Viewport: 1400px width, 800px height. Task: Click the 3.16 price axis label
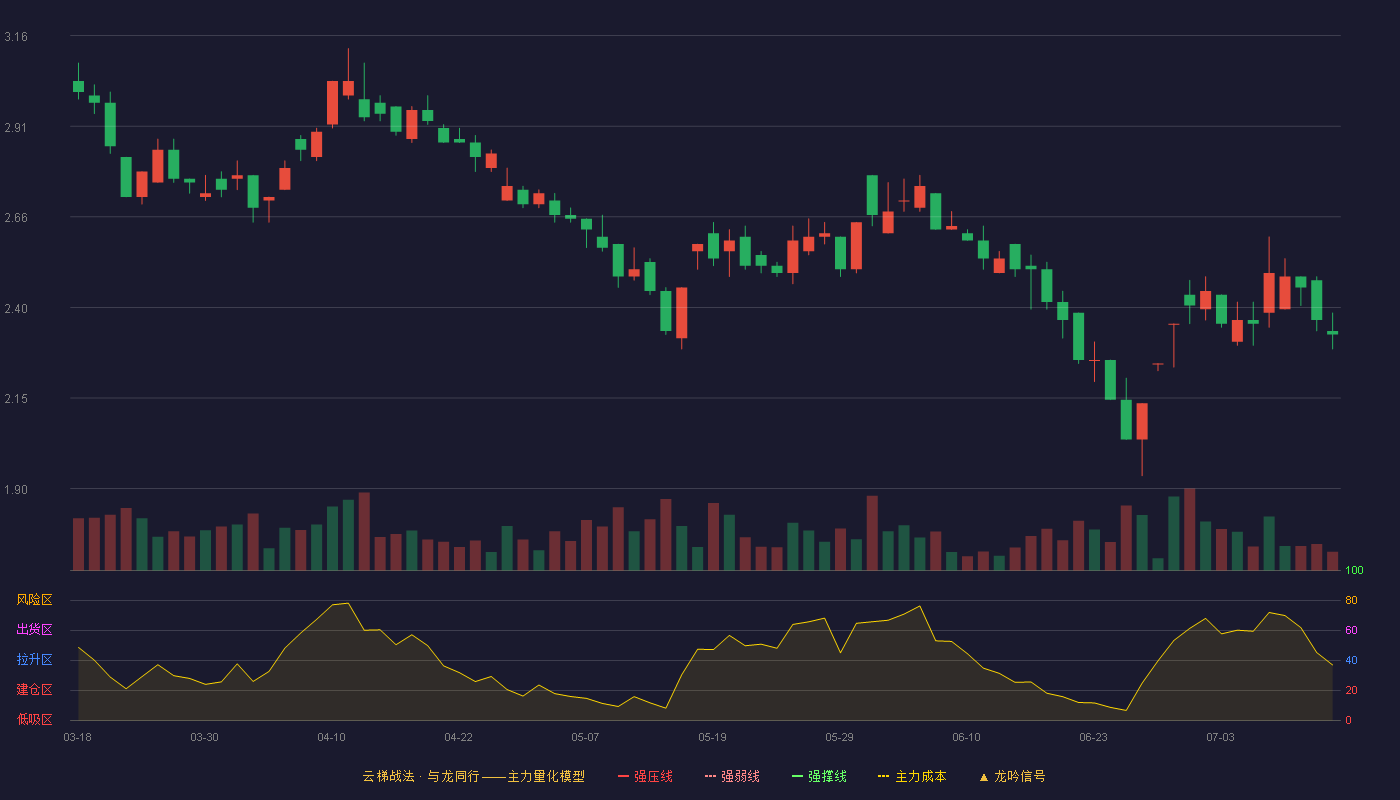pyautogui.click(x=16, y=37)
